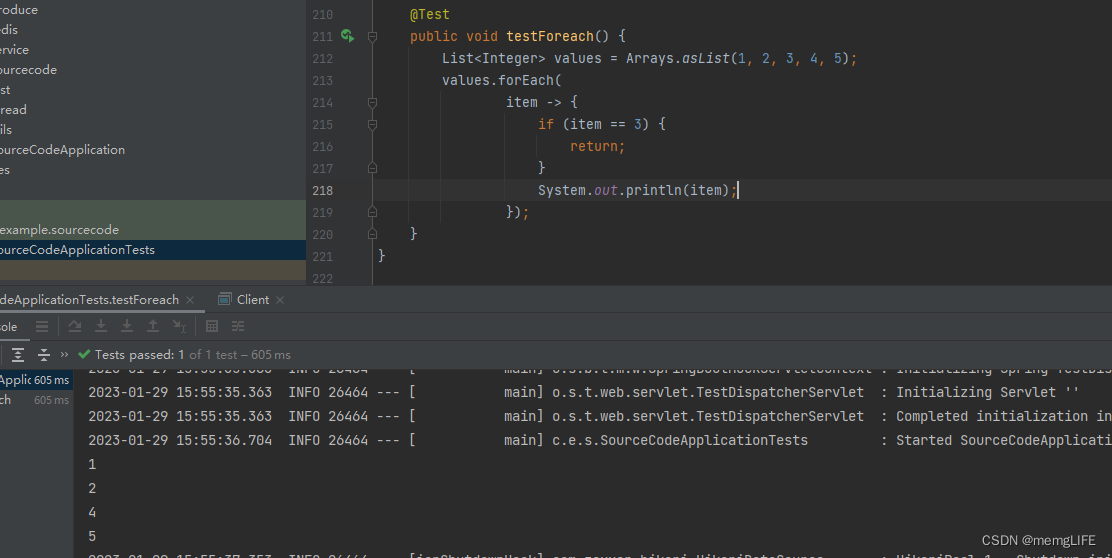Click fold end marker at line 219
1112x558 pixels.
(372, 212)
